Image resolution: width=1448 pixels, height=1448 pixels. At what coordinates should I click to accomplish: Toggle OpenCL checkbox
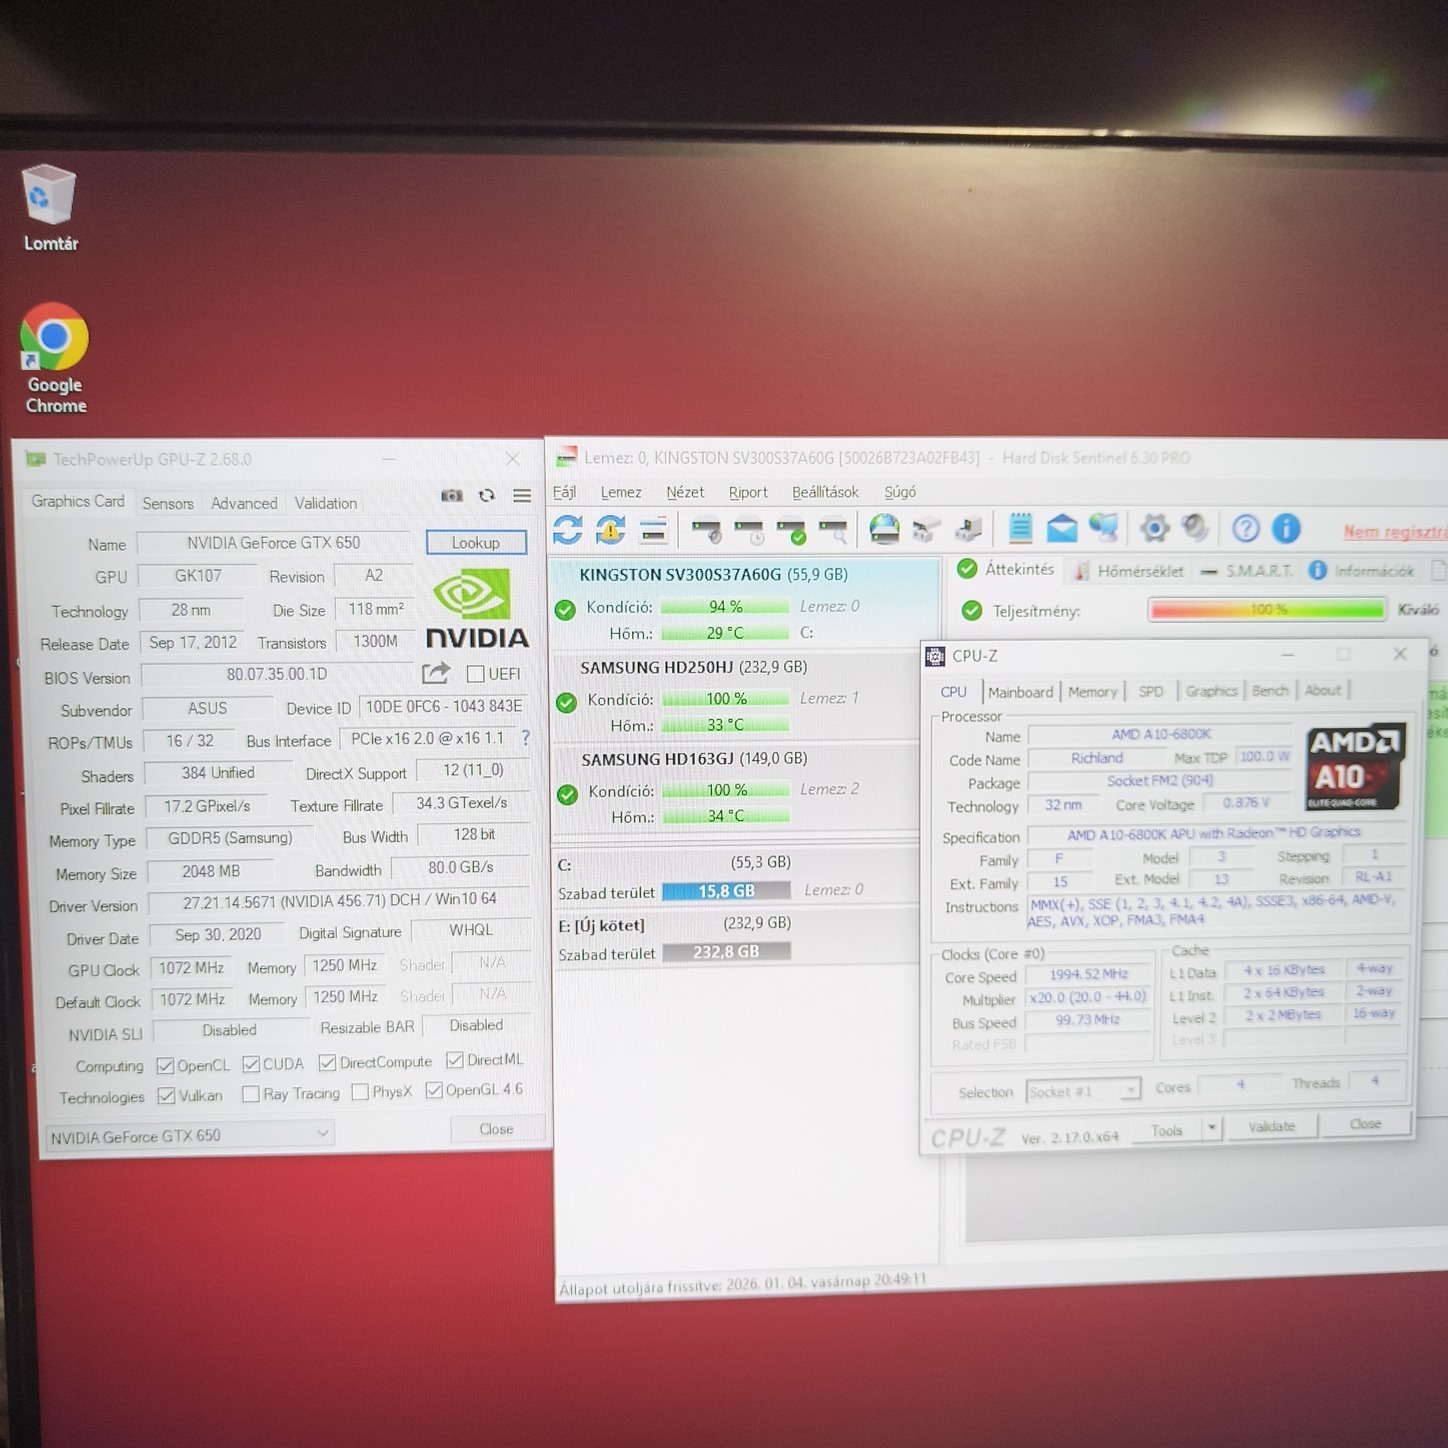pyautogui.click(x=166, y=1066)
